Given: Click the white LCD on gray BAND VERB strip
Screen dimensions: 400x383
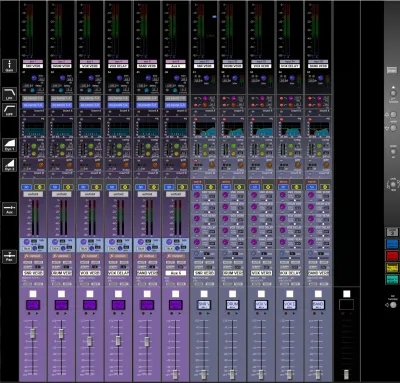Looking at the screenshot, I should 318,305.
